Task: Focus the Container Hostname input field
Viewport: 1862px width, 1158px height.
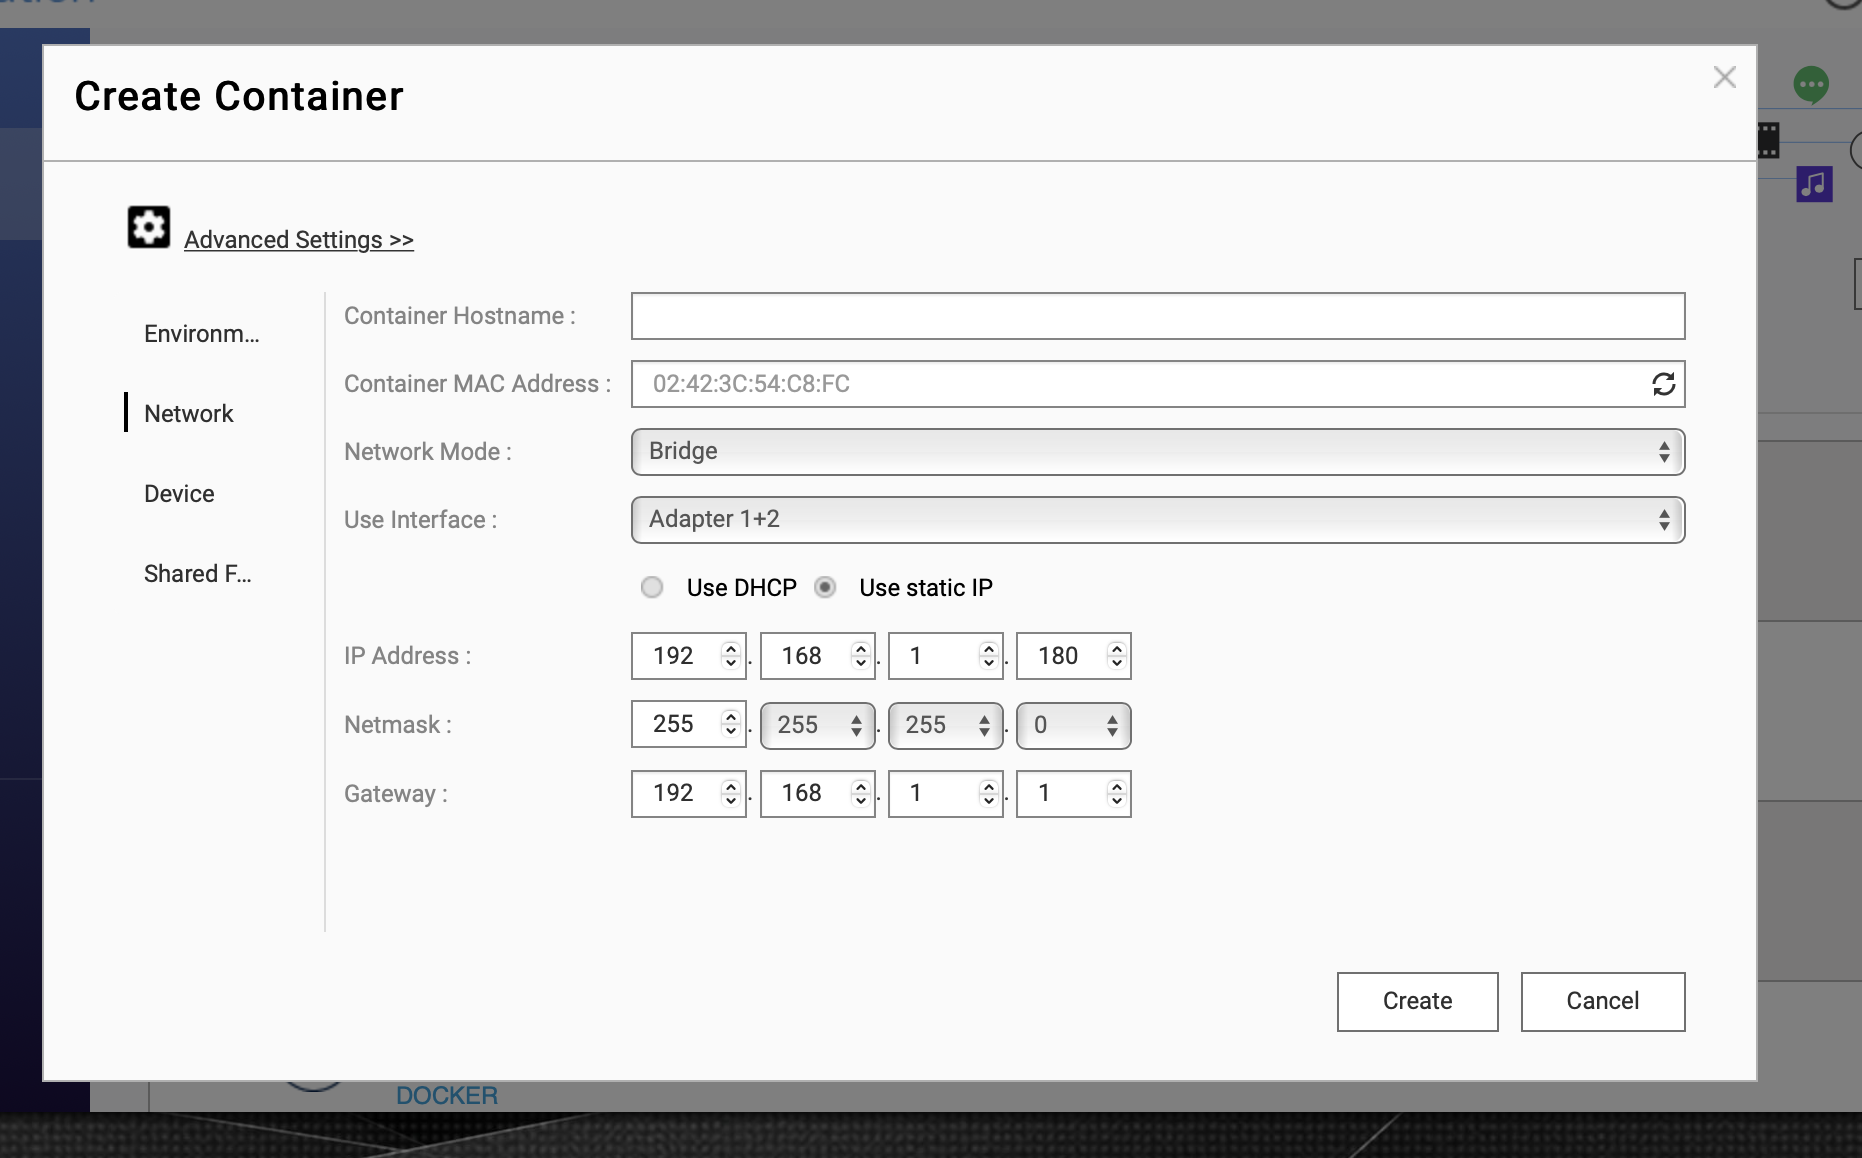Action: tap(1158, 316)
